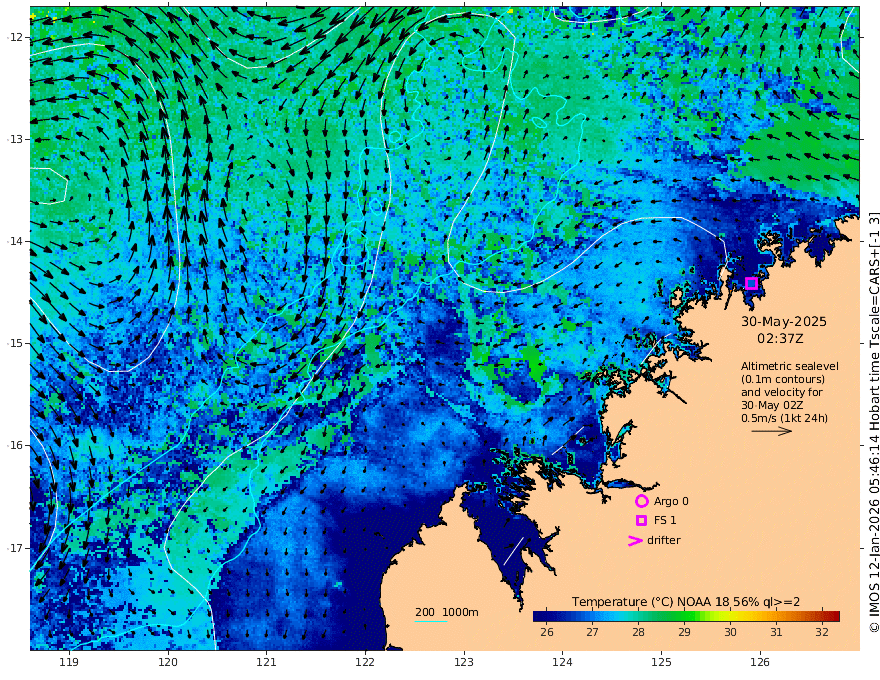Viewport: 880px width, 680px height.
Task: Click the colorbar tick label "26"
Action: [x=547, y=632]
